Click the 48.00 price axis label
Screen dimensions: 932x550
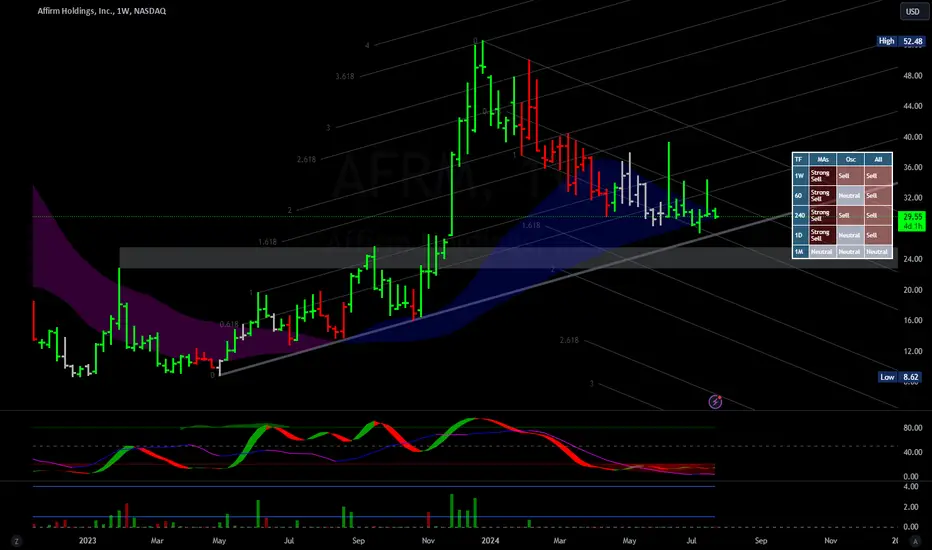(912, 76)
